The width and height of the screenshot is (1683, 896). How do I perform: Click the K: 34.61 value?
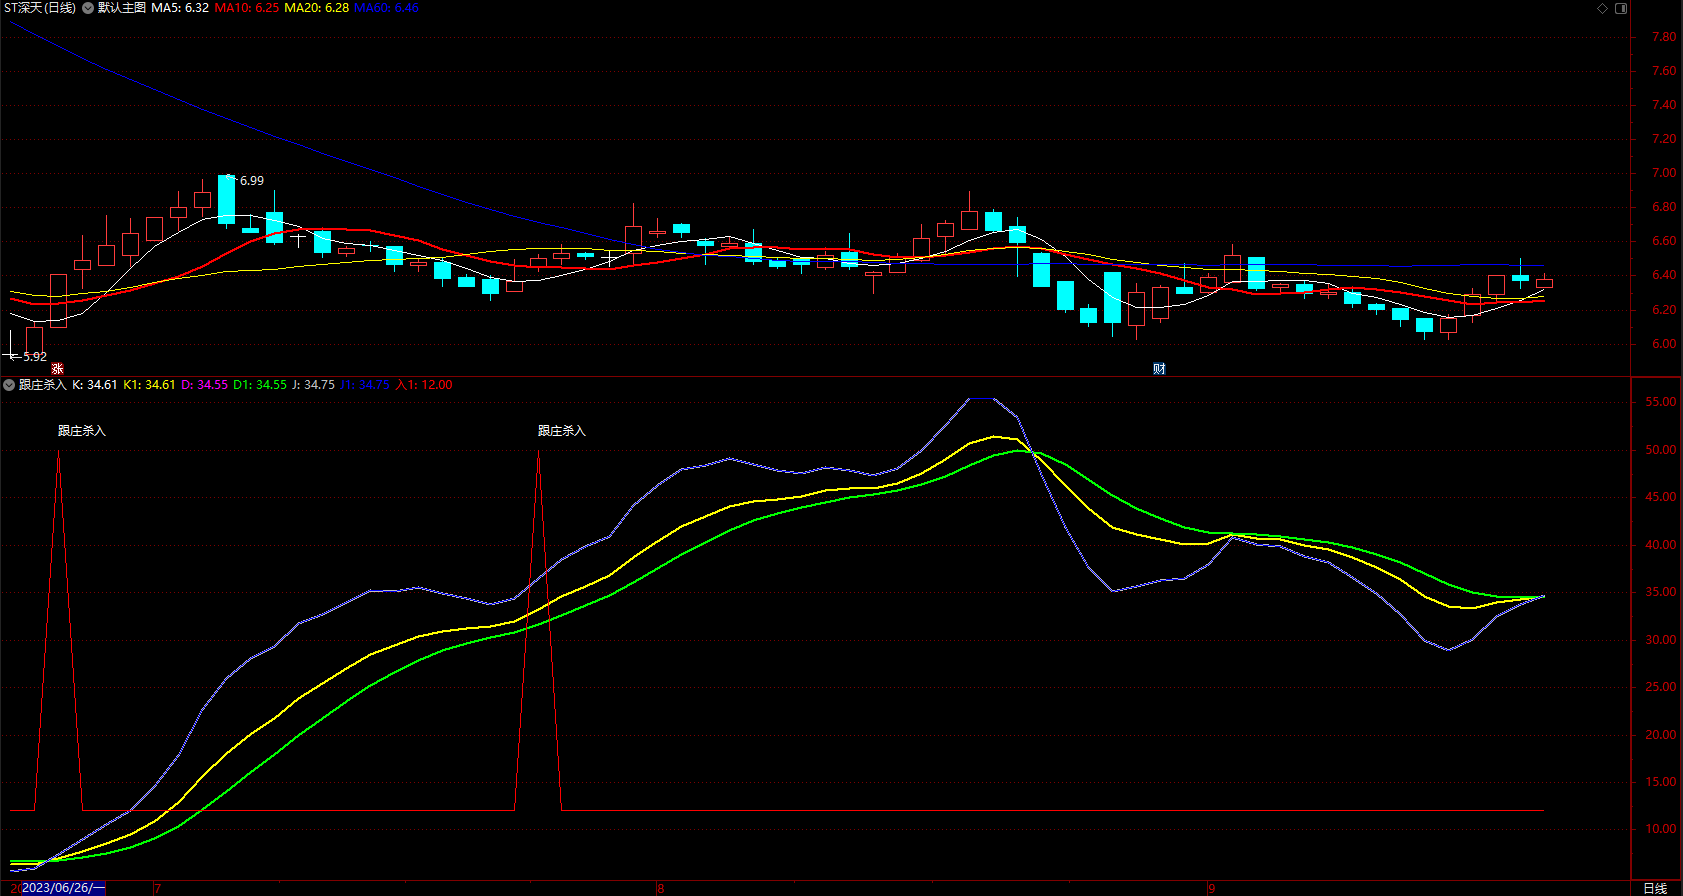(95, 385)
